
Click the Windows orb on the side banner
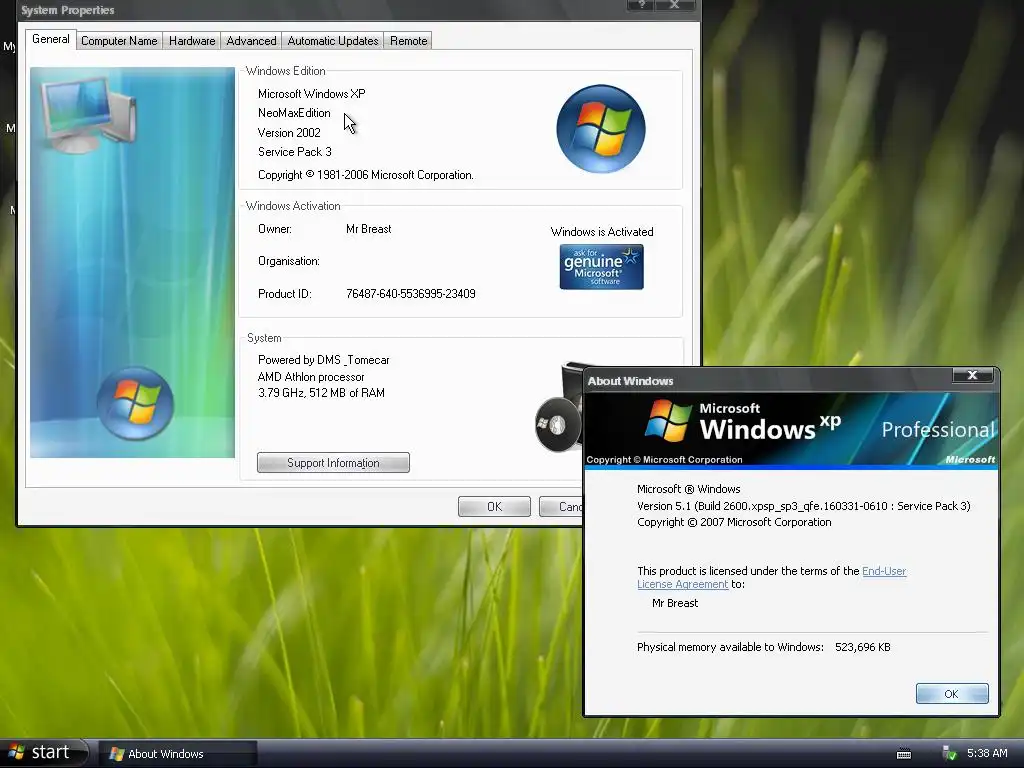(x=135, y=403)
